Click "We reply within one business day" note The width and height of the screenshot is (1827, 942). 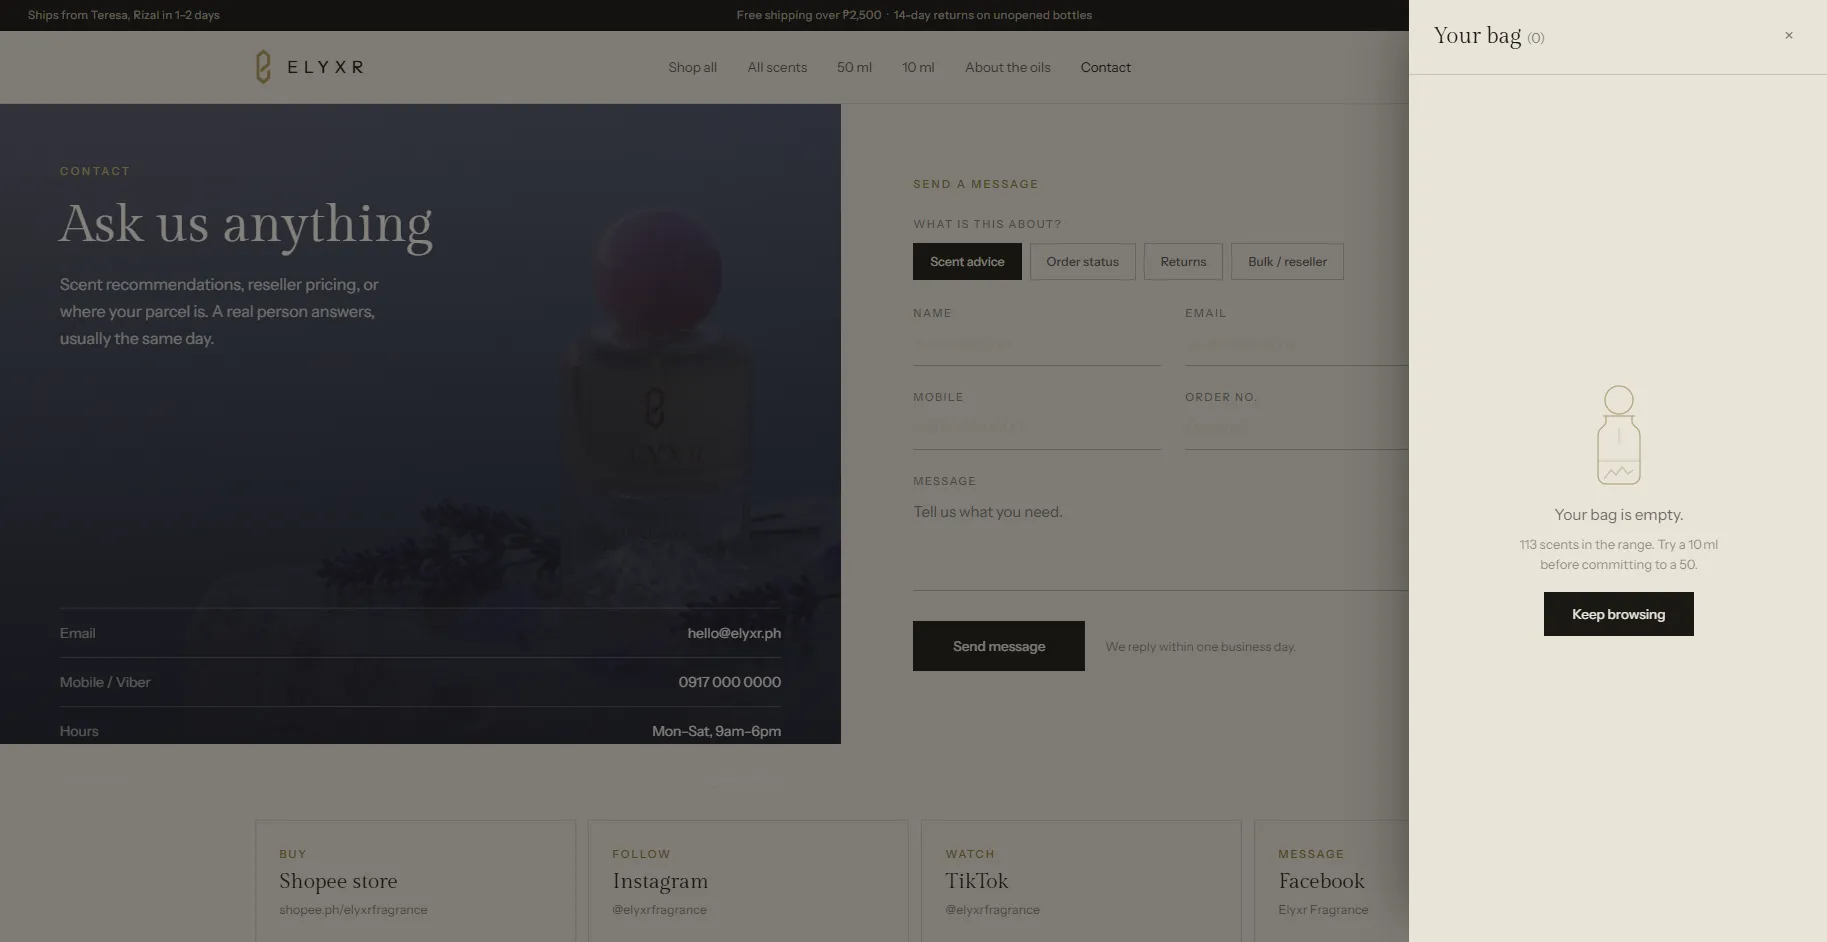[x=1200, y=647]
